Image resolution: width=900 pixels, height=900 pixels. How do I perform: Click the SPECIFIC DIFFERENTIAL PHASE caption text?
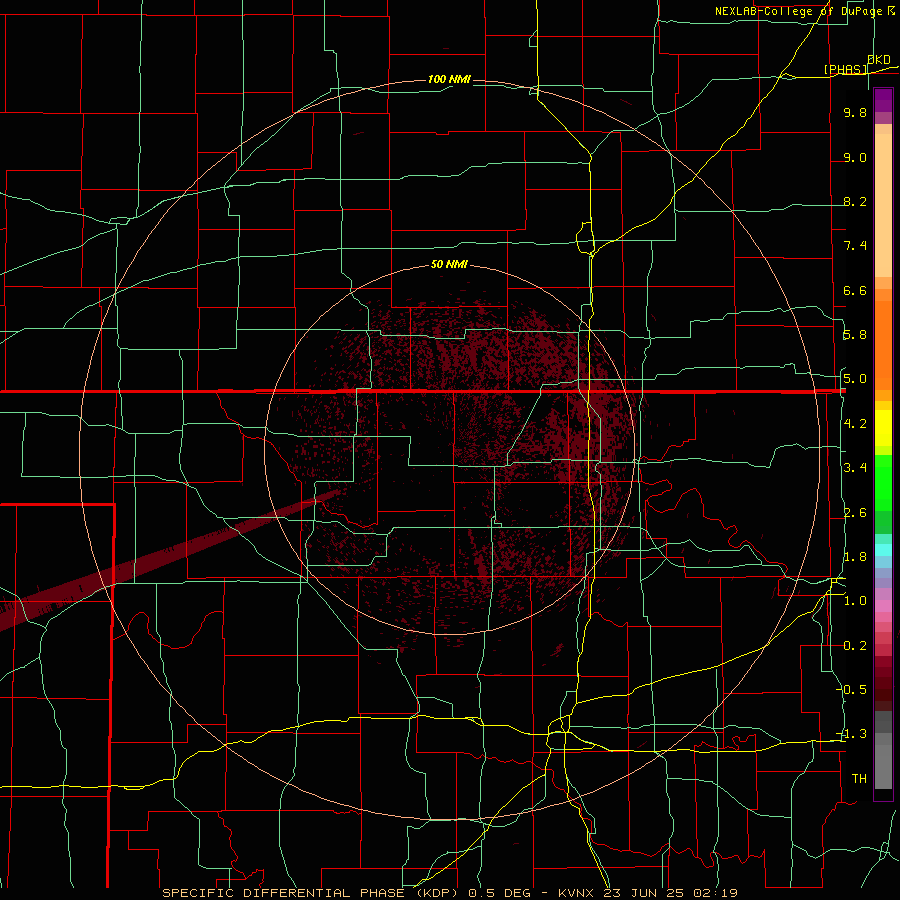[x=285, y=893]
